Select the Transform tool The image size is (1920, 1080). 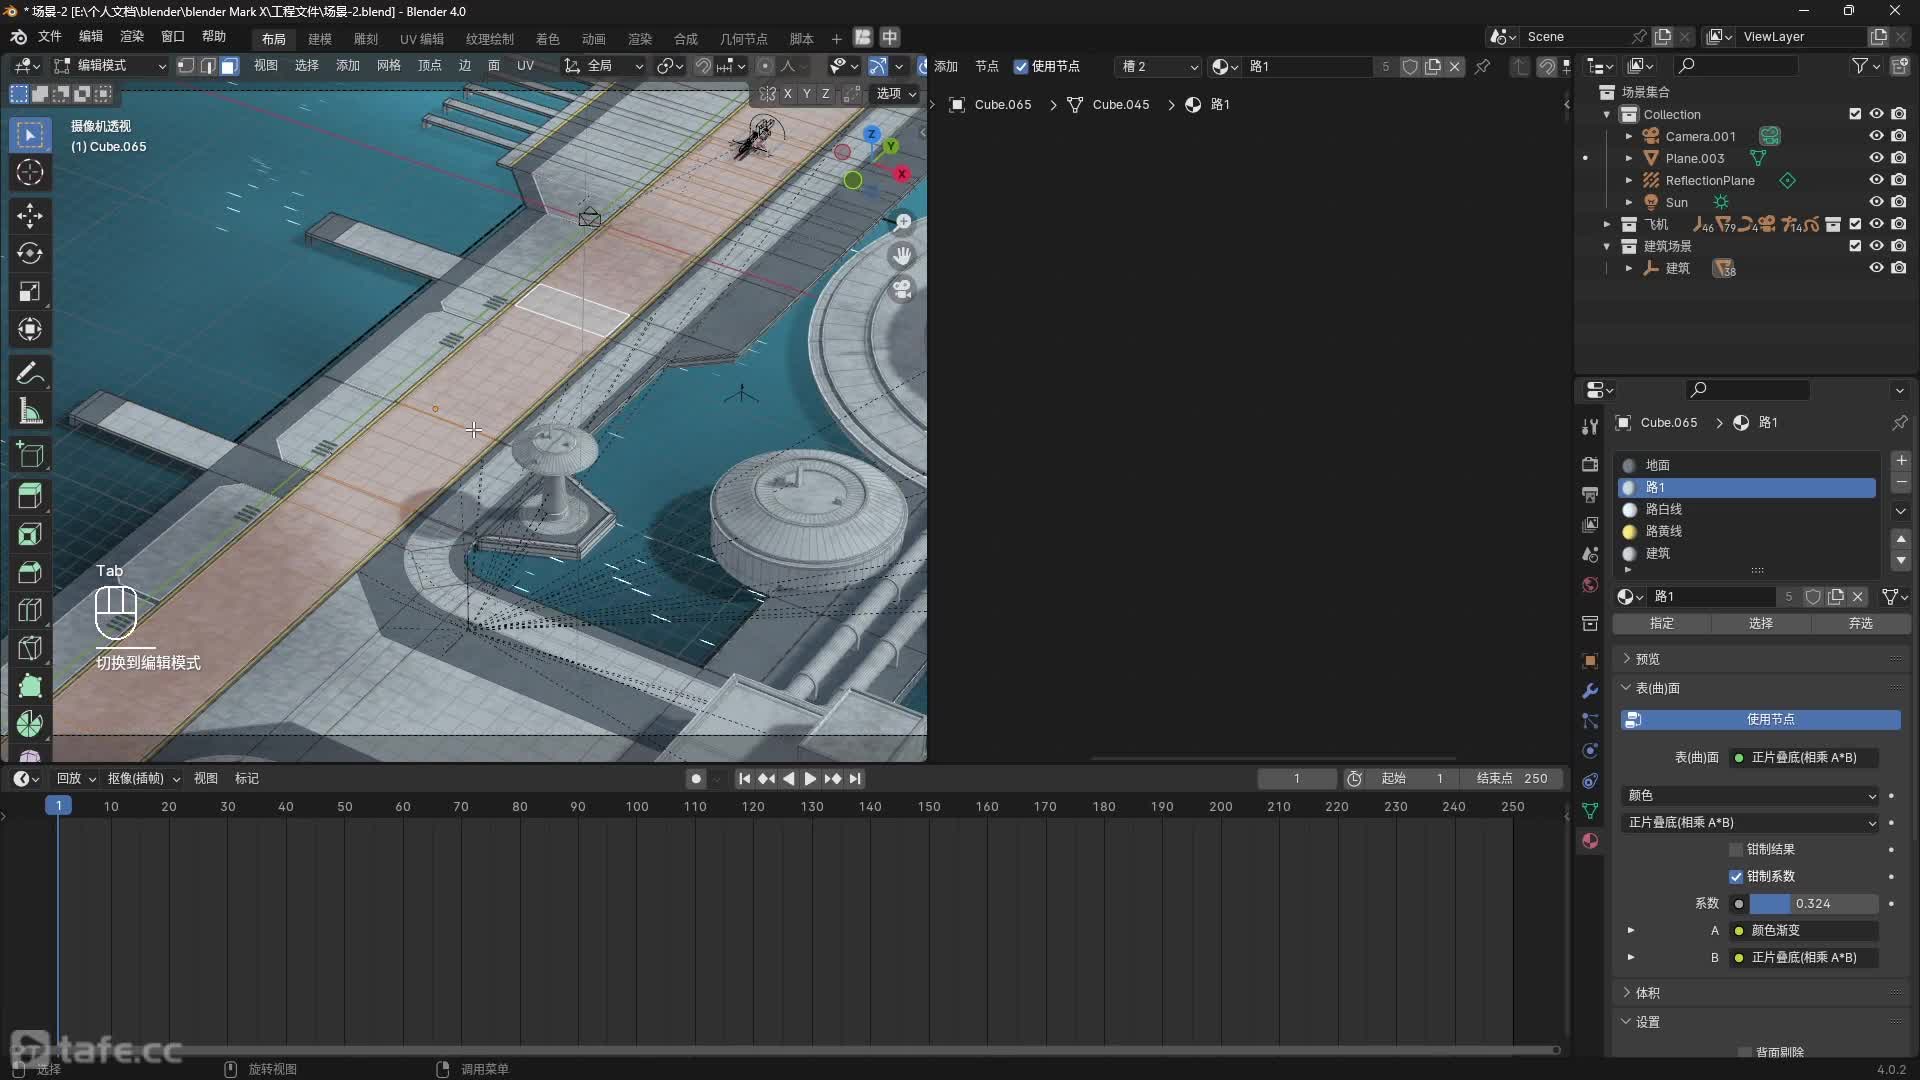coord(30,329)
